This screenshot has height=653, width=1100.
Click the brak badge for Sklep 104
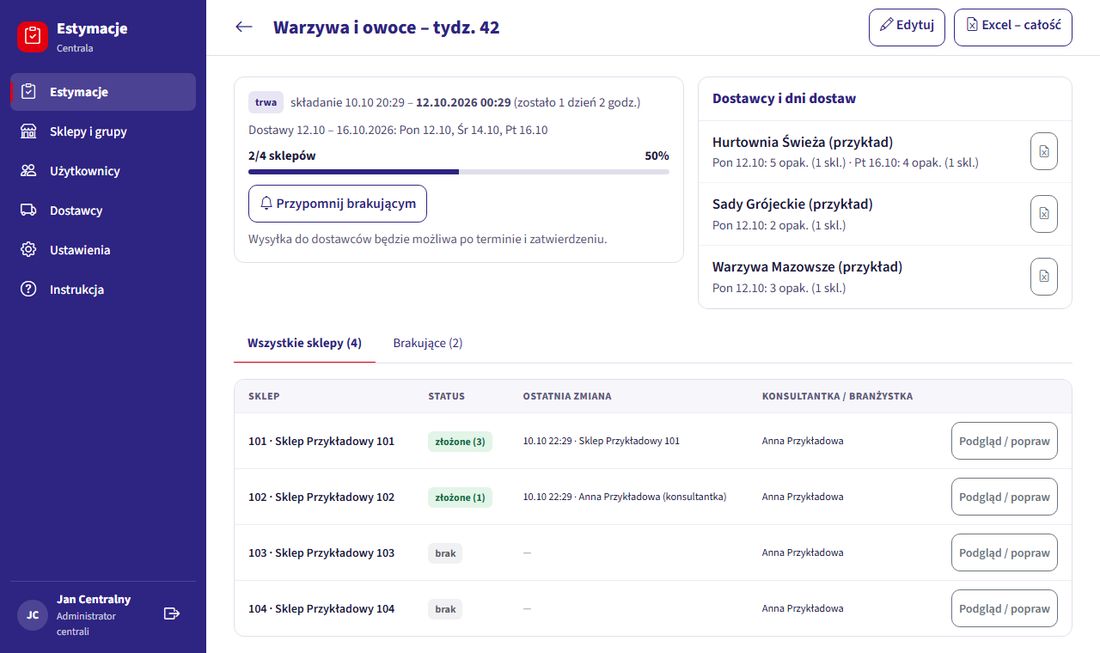click(x=445, y=610)
